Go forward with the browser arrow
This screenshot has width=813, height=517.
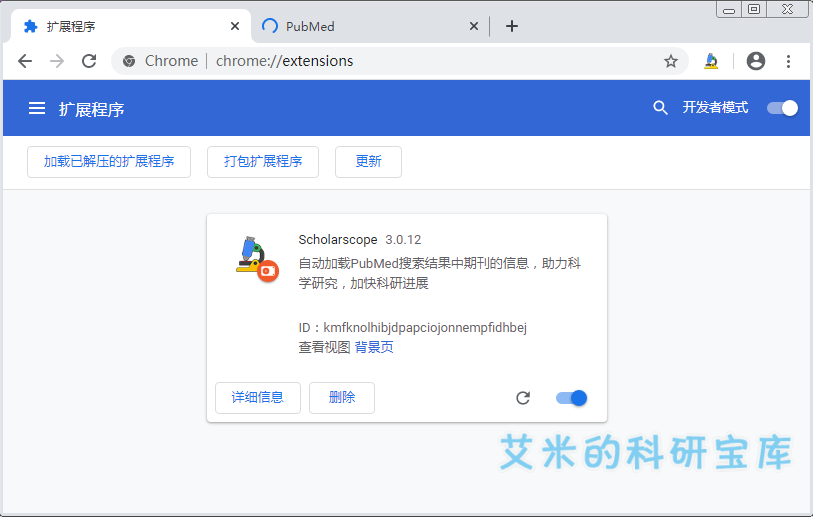pyautogui.click(x=57, y=61)
